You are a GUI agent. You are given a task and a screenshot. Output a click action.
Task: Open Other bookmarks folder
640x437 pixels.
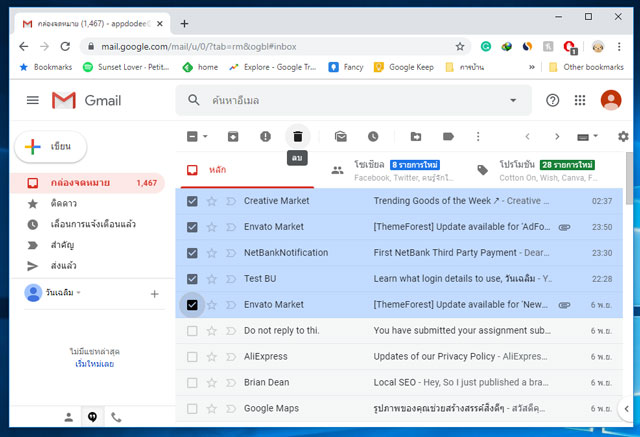click(x=587, y=67)
